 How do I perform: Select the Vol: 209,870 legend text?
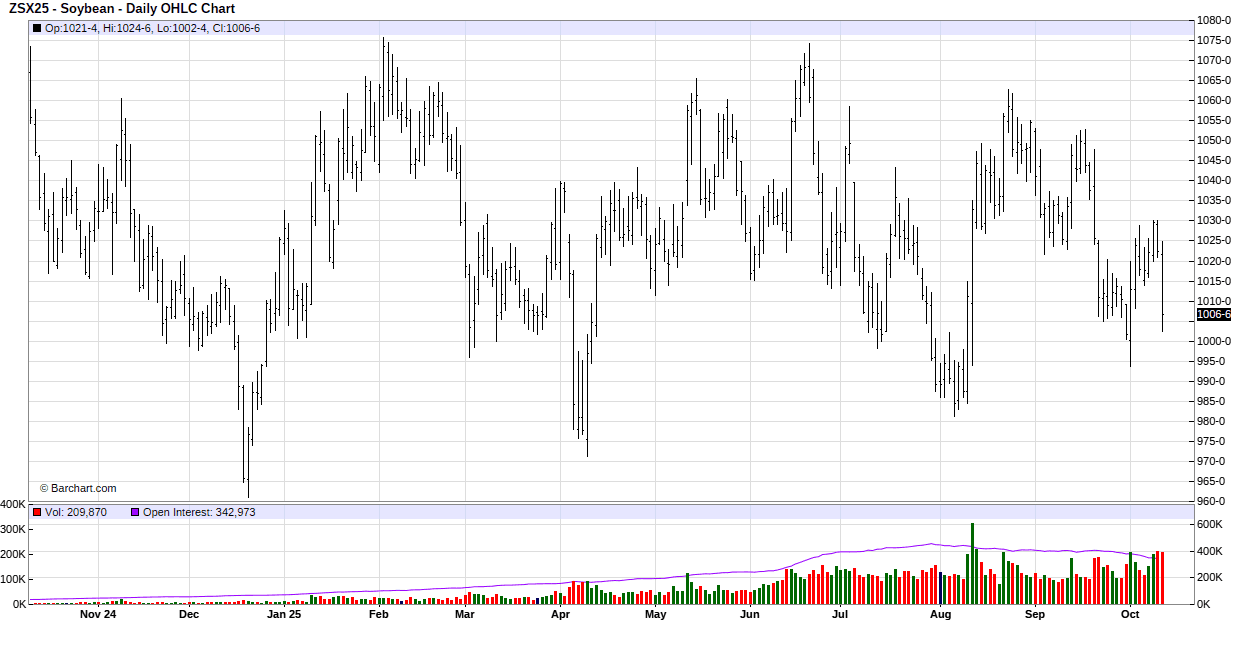pos(76,512)
